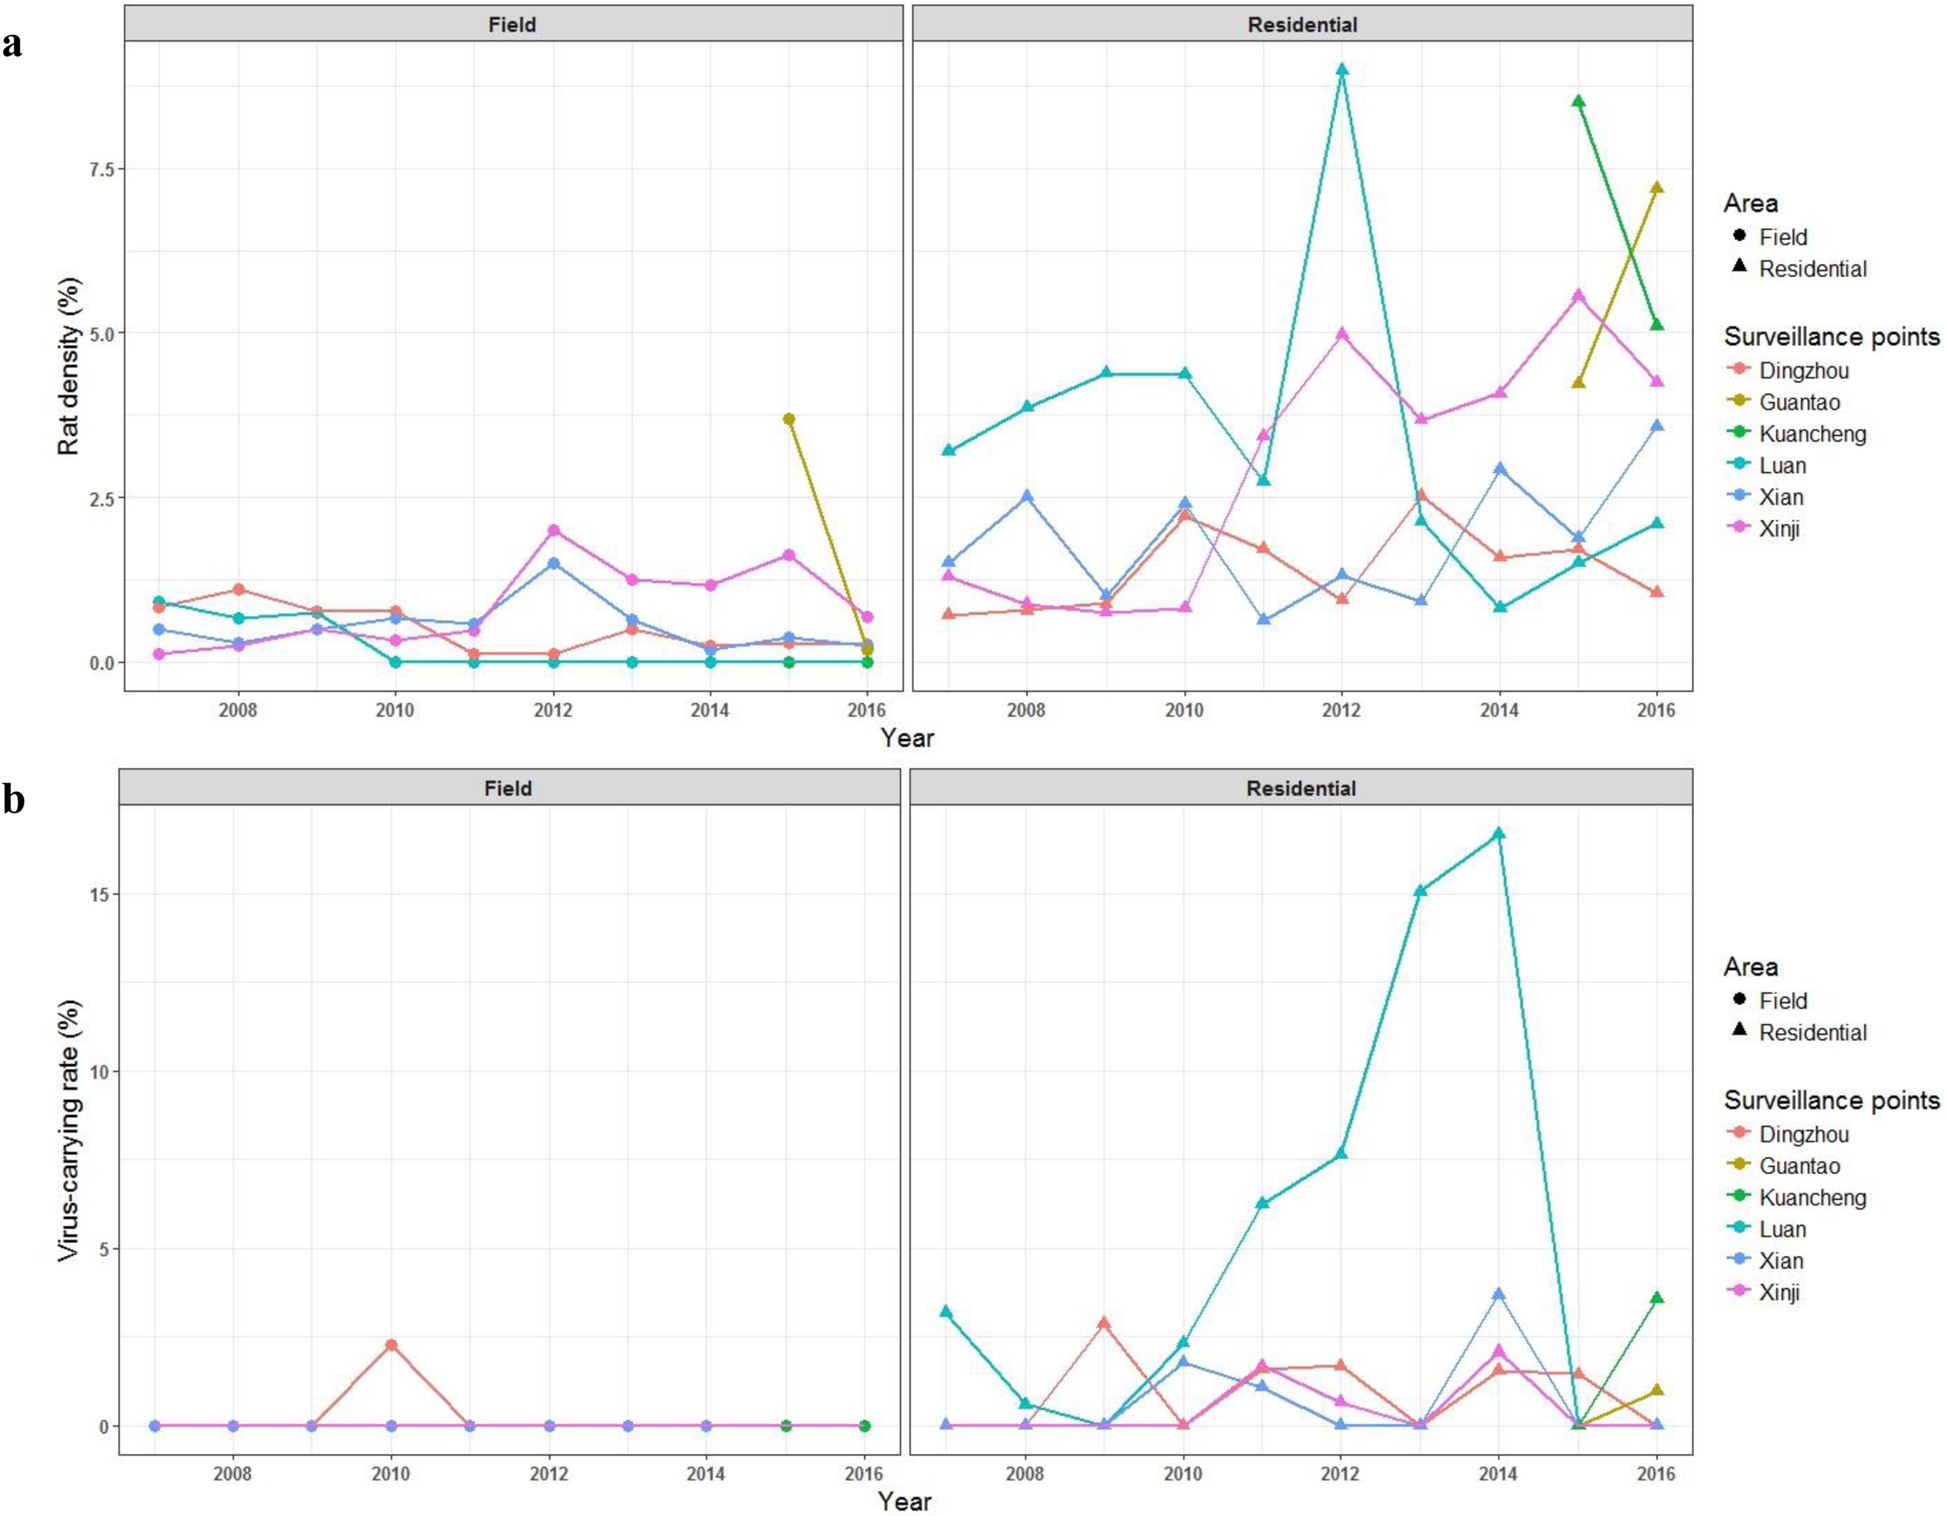Click Xian's 2016 blue triangle in panel a Residential
The height and width of the screenshot is (1516, 1946).
pyautogui.click(x=1657, y=426)
